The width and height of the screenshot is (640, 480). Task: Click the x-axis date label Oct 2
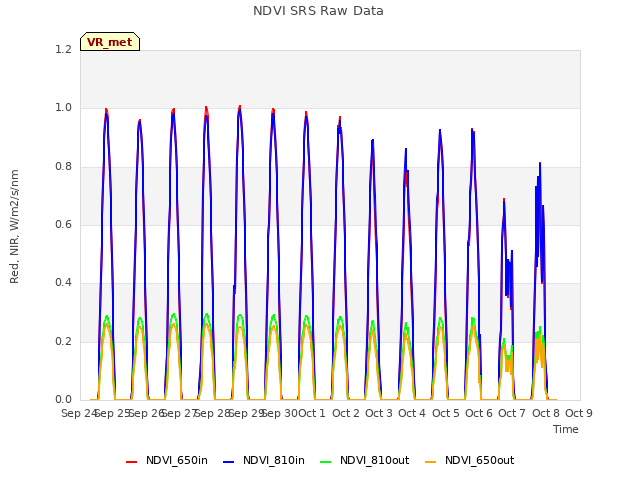click(346, 413)
